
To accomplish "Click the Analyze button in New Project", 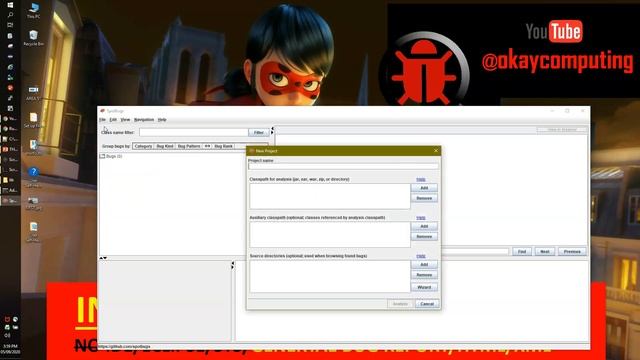I will click(400, 304).
